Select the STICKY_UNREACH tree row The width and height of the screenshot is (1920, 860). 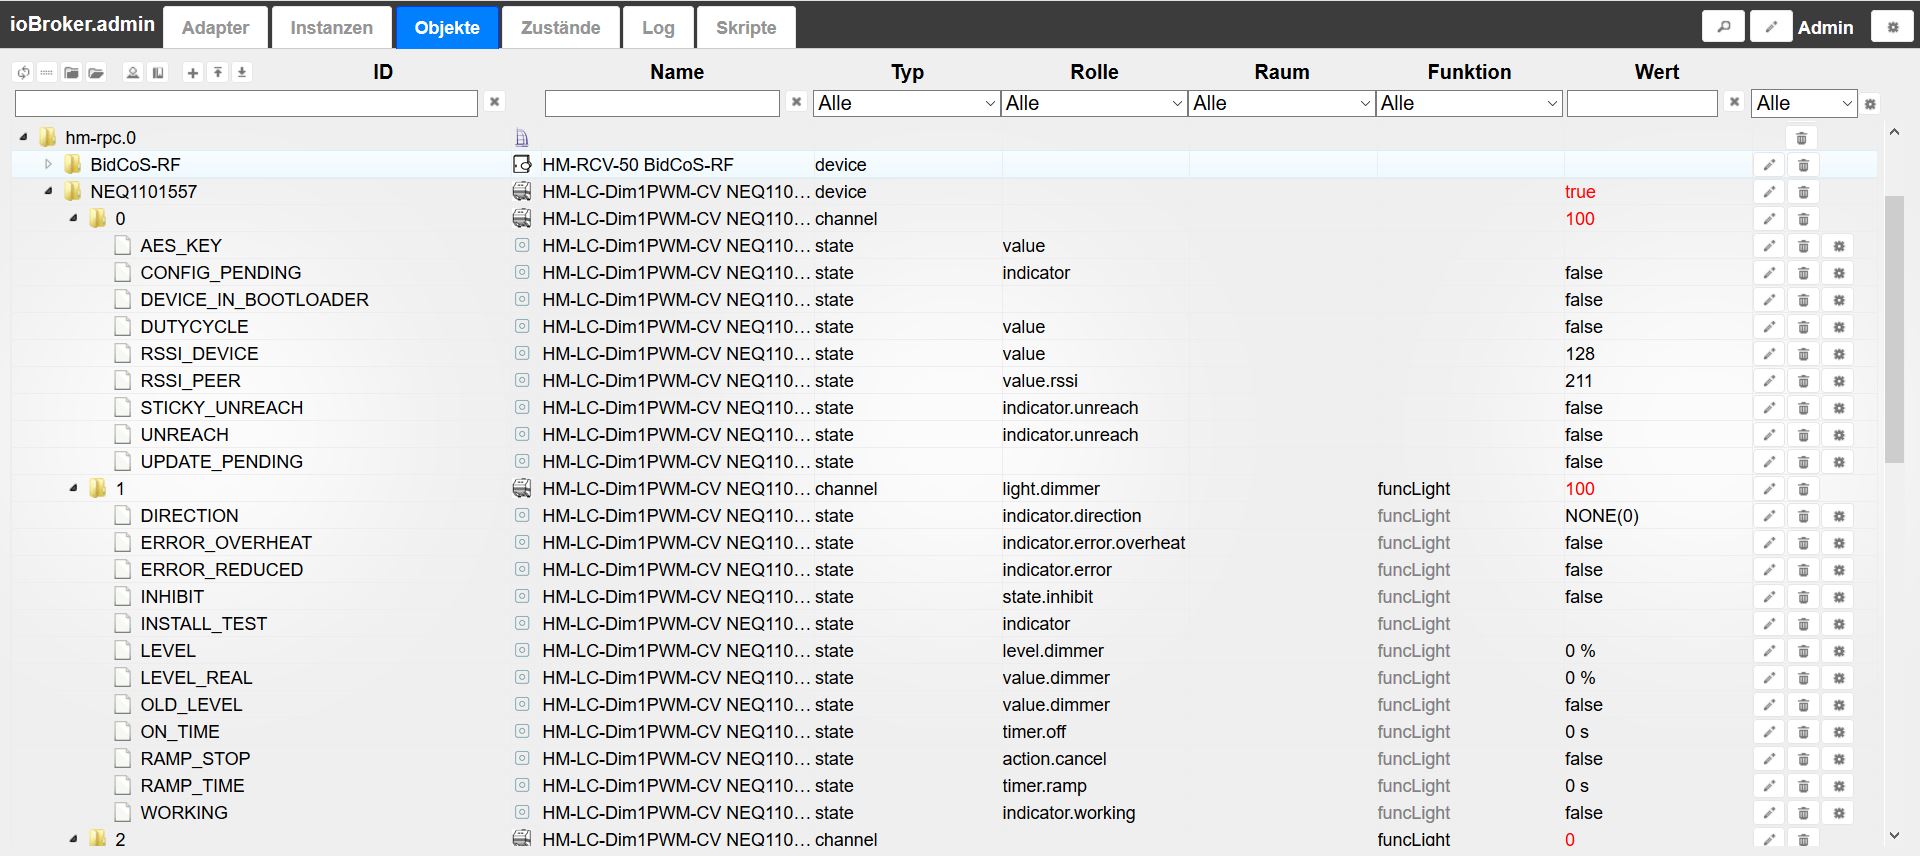(944, 408)
